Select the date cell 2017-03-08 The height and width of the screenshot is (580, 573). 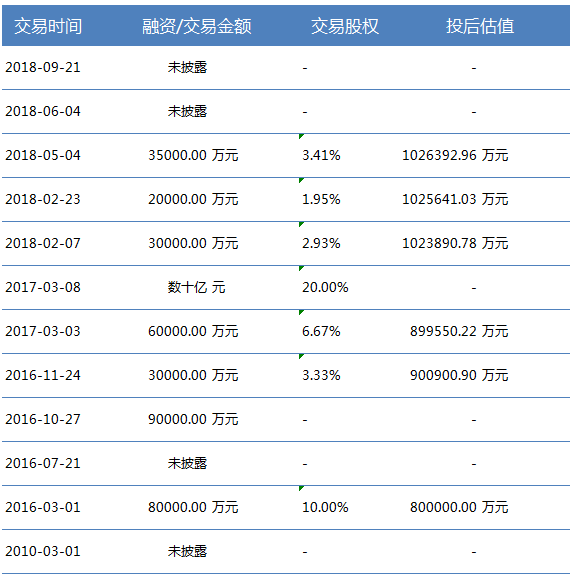pyautogui.click(x=43, y=287)
